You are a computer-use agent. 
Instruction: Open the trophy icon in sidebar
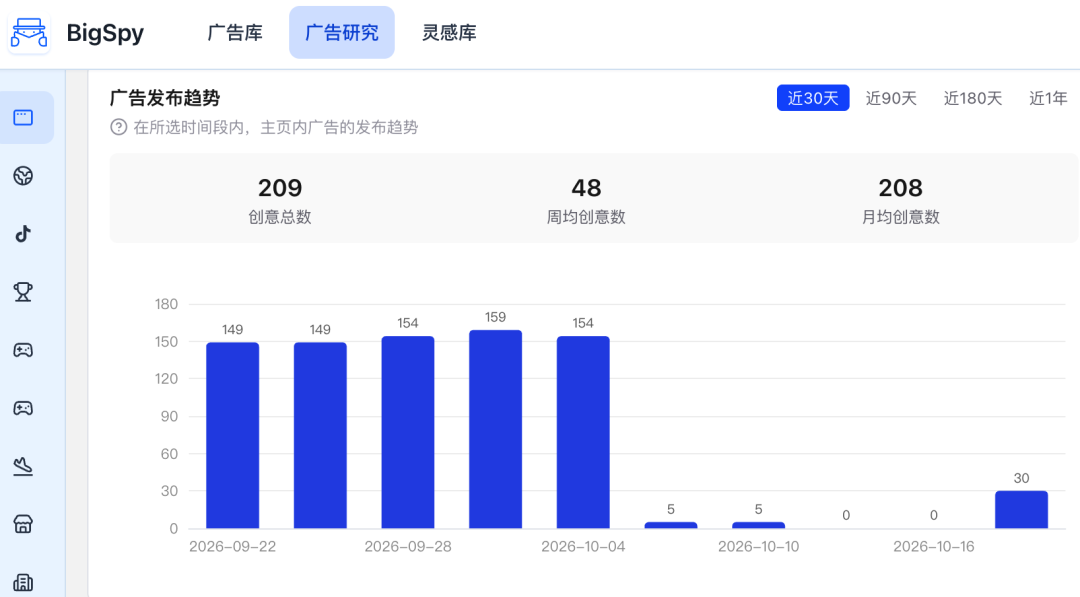23,292
